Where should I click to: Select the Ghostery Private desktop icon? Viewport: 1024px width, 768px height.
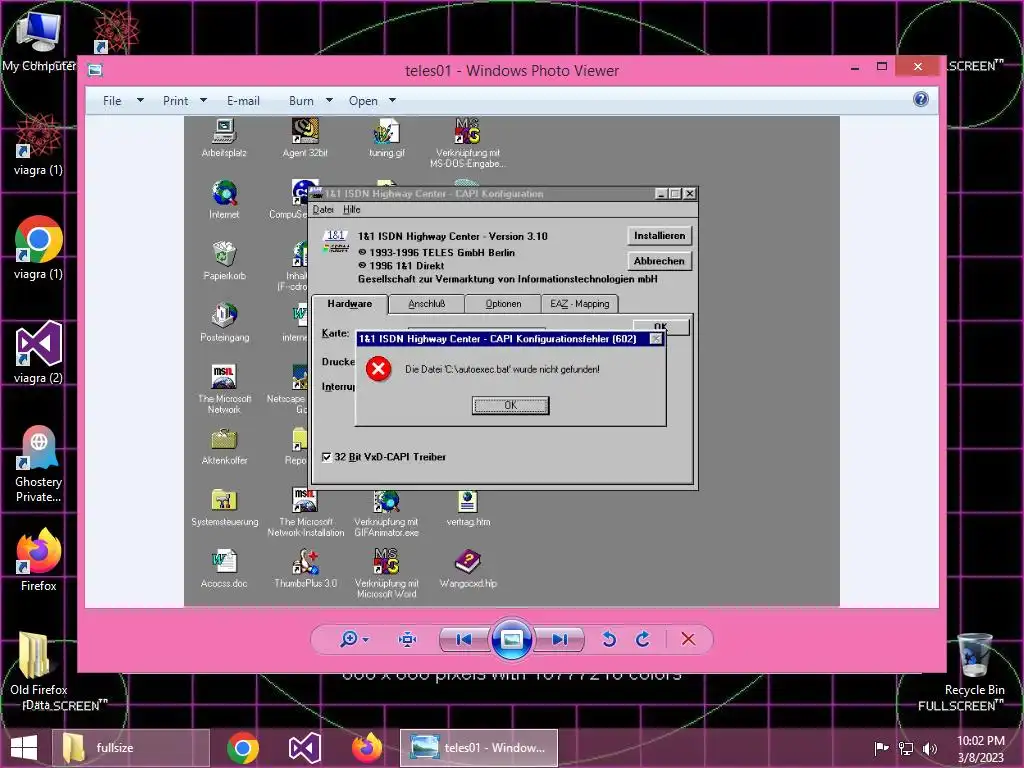pos(39,464)
